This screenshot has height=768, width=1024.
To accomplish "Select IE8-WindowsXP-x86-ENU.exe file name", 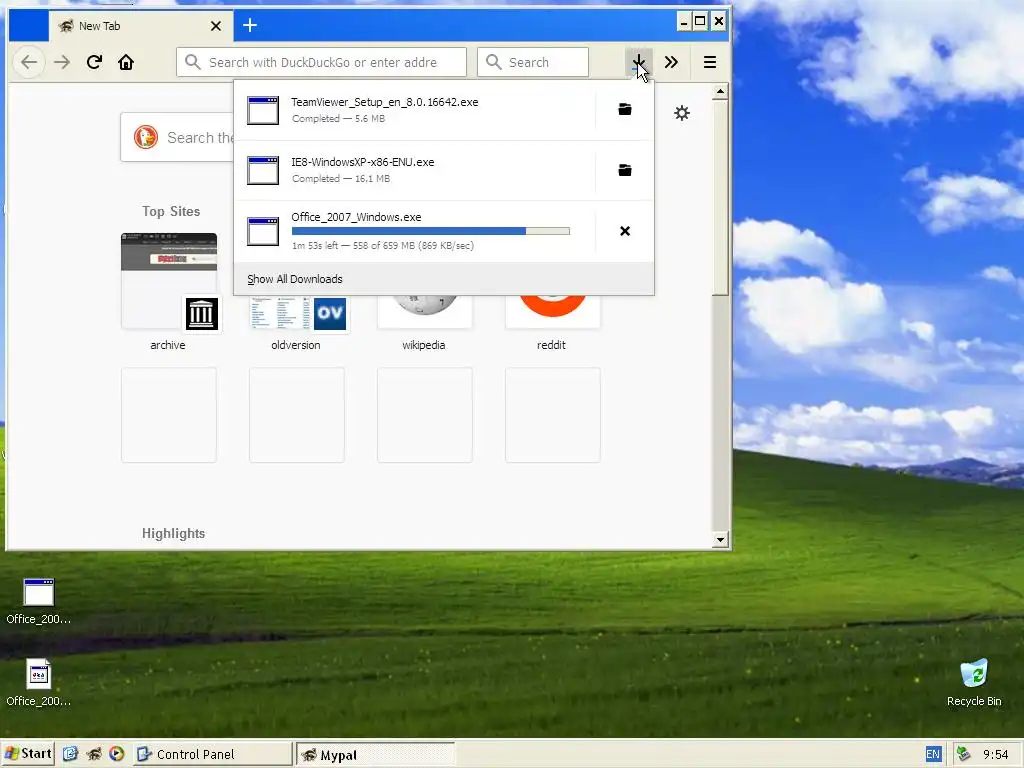I will tap(362, 162).
